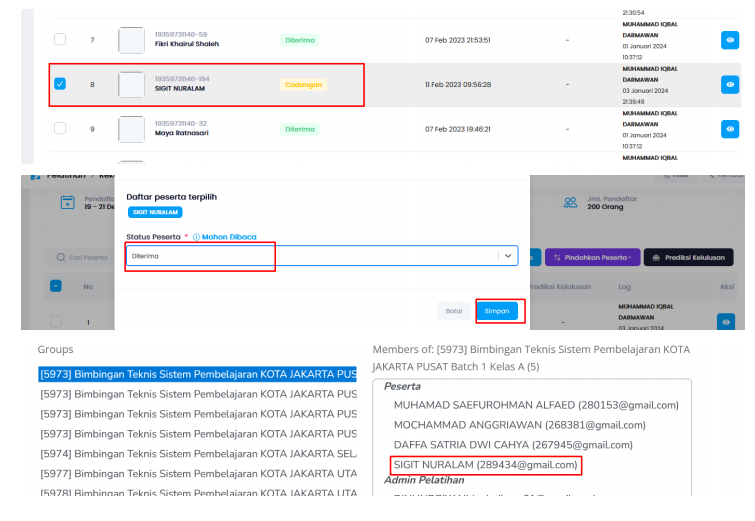The height and width of the screenshot is (521, 755).
Task: Tick the checkbox for Fikri Khairul Shaleh
Action: (x=60, y=40)
